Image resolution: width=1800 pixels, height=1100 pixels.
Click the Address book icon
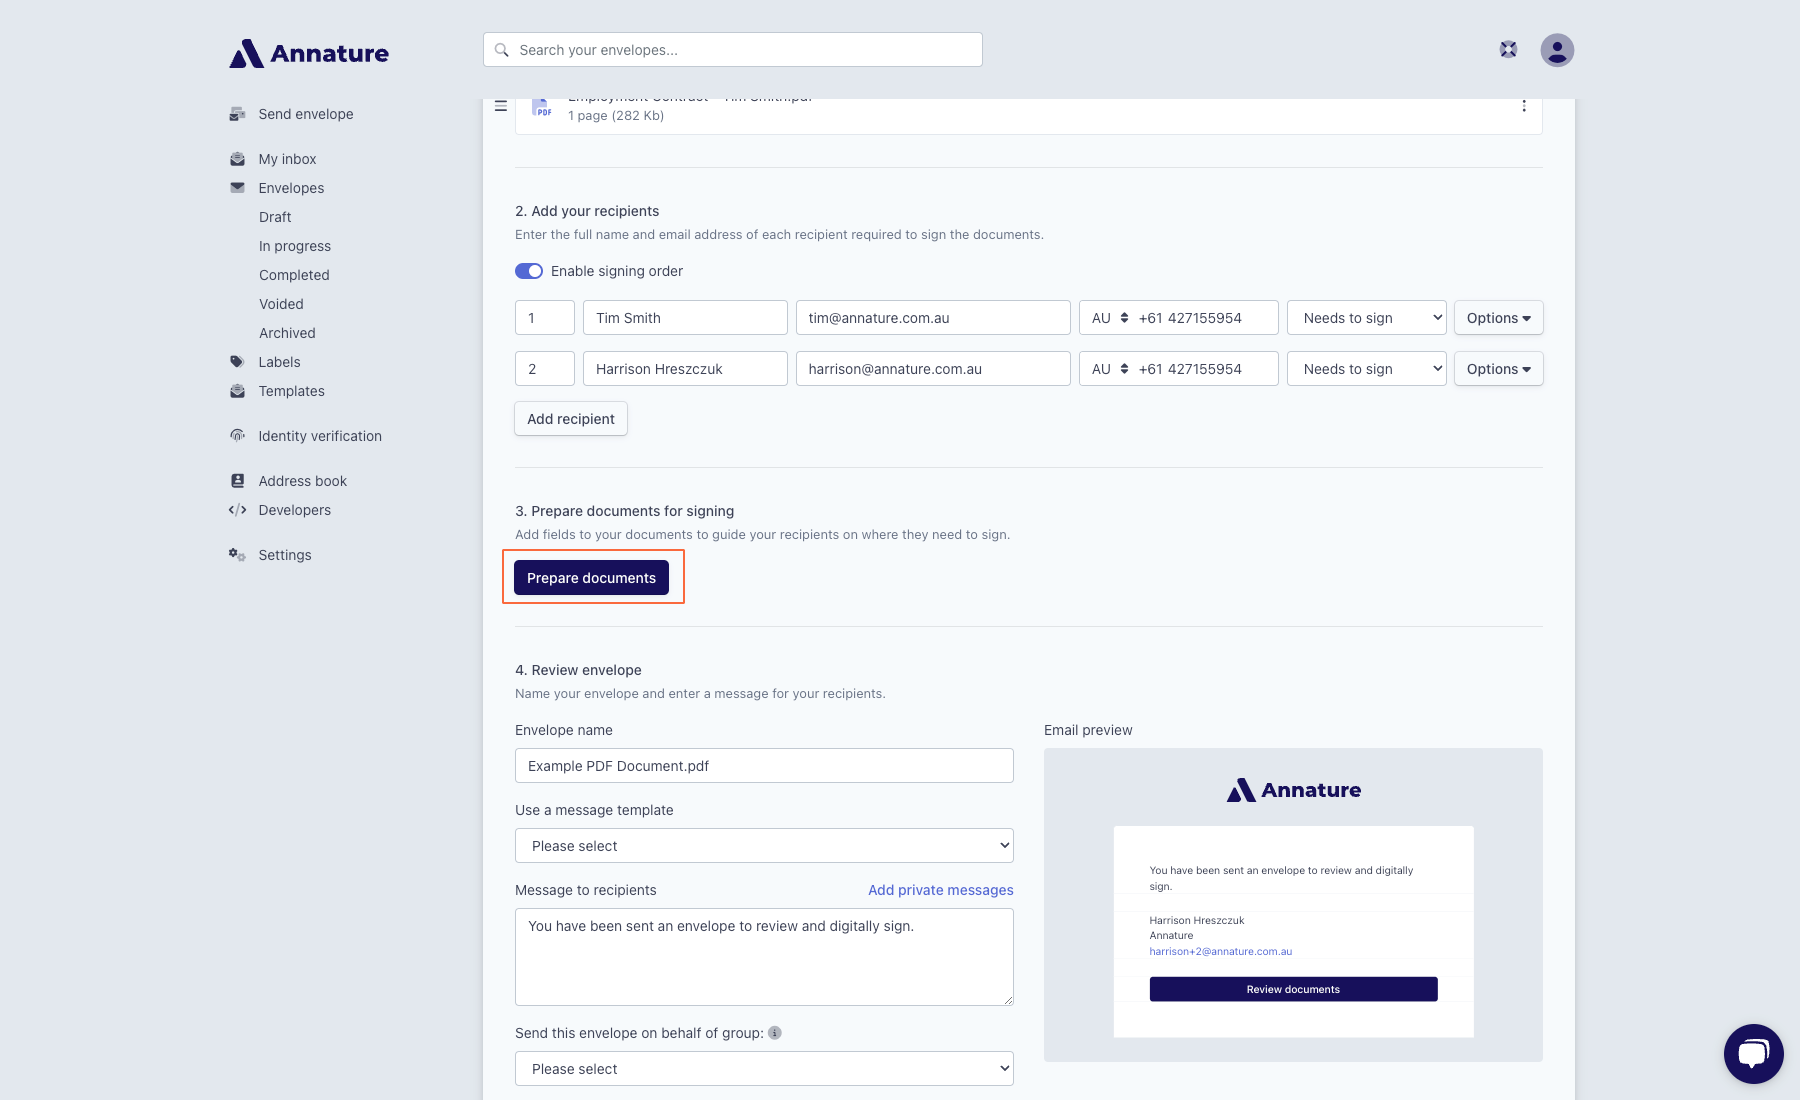tap(237, 481)
